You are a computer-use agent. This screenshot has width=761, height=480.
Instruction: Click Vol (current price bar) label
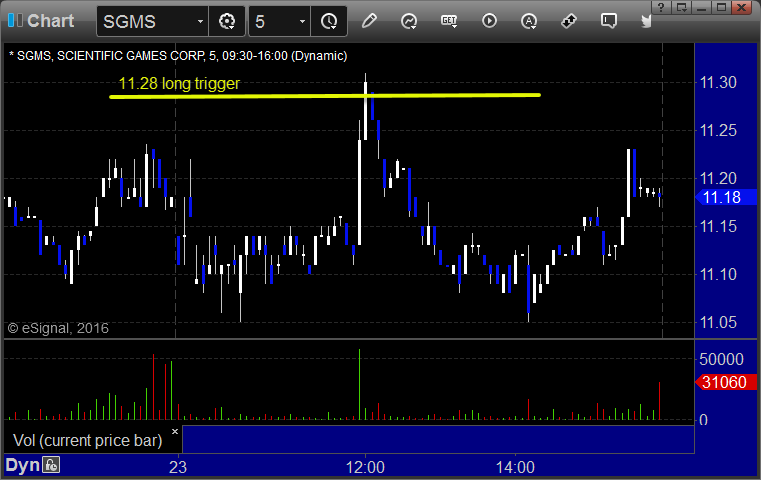87,440
